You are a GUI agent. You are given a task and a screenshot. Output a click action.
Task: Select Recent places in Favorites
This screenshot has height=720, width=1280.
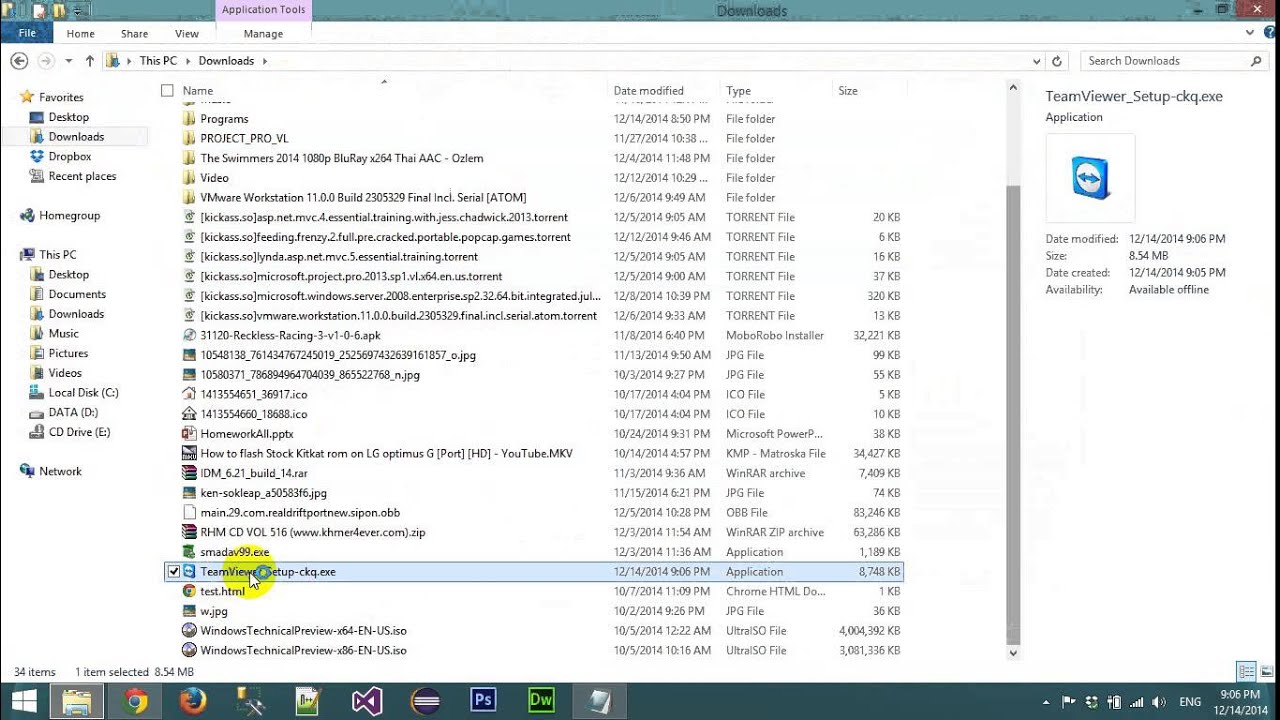pos(82,176)
